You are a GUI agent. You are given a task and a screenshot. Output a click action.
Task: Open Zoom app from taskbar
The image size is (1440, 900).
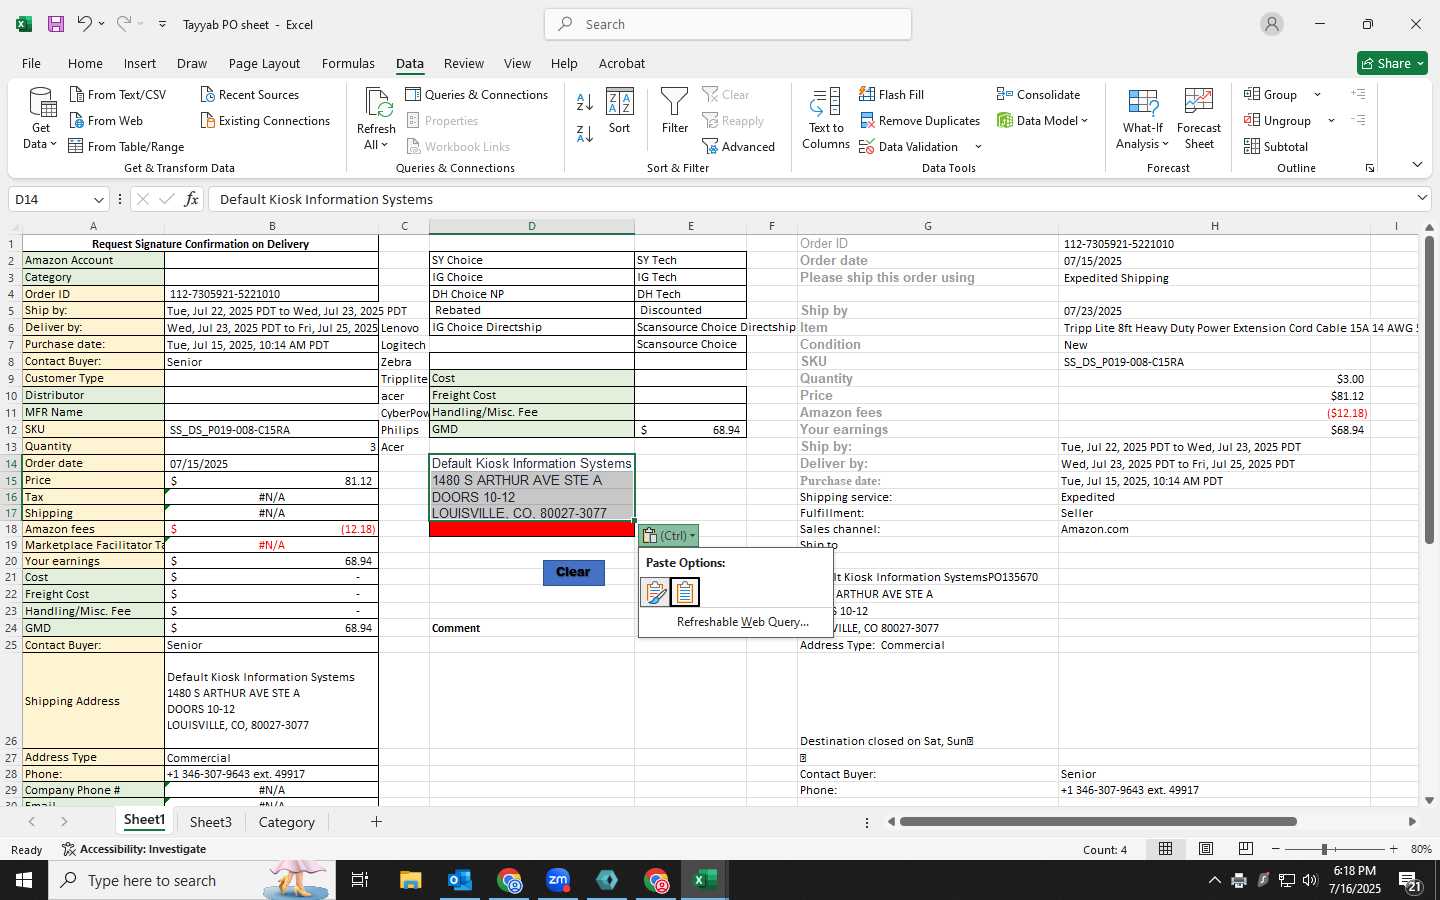pos(558,880)
